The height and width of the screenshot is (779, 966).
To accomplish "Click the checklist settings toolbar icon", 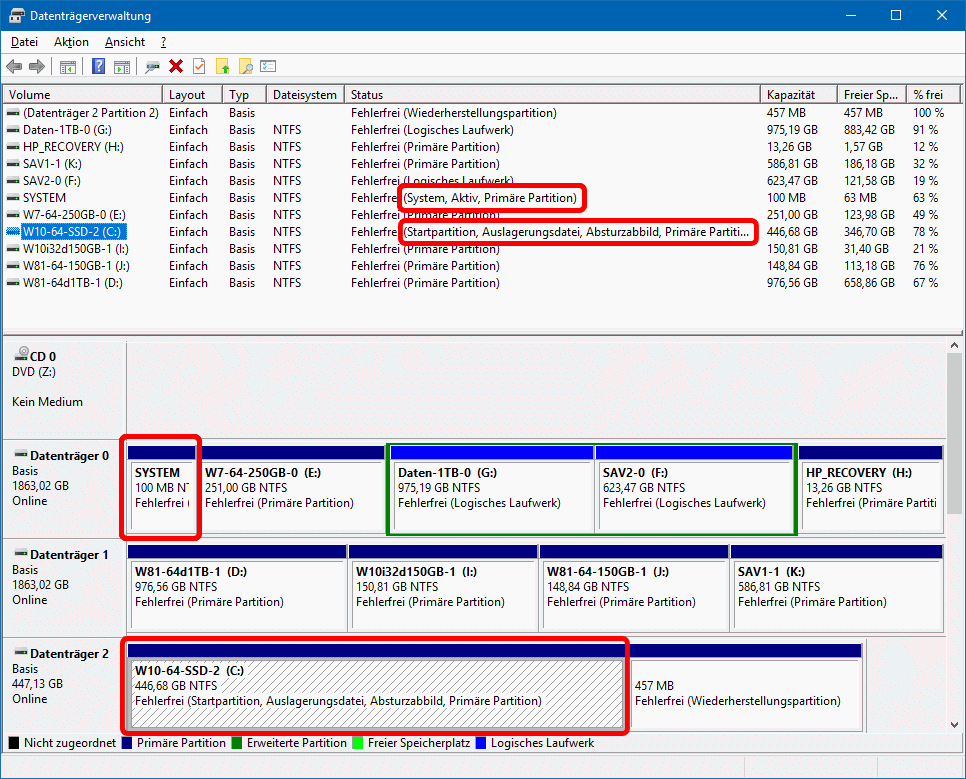I will [x=268, y=67].
